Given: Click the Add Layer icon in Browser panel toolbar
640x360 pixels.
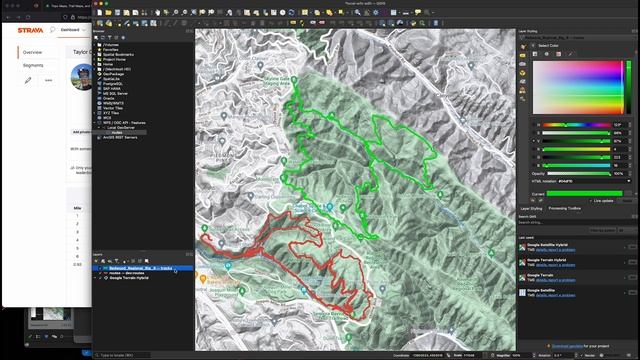Looking at the screenshot, I should pos(96,38).
